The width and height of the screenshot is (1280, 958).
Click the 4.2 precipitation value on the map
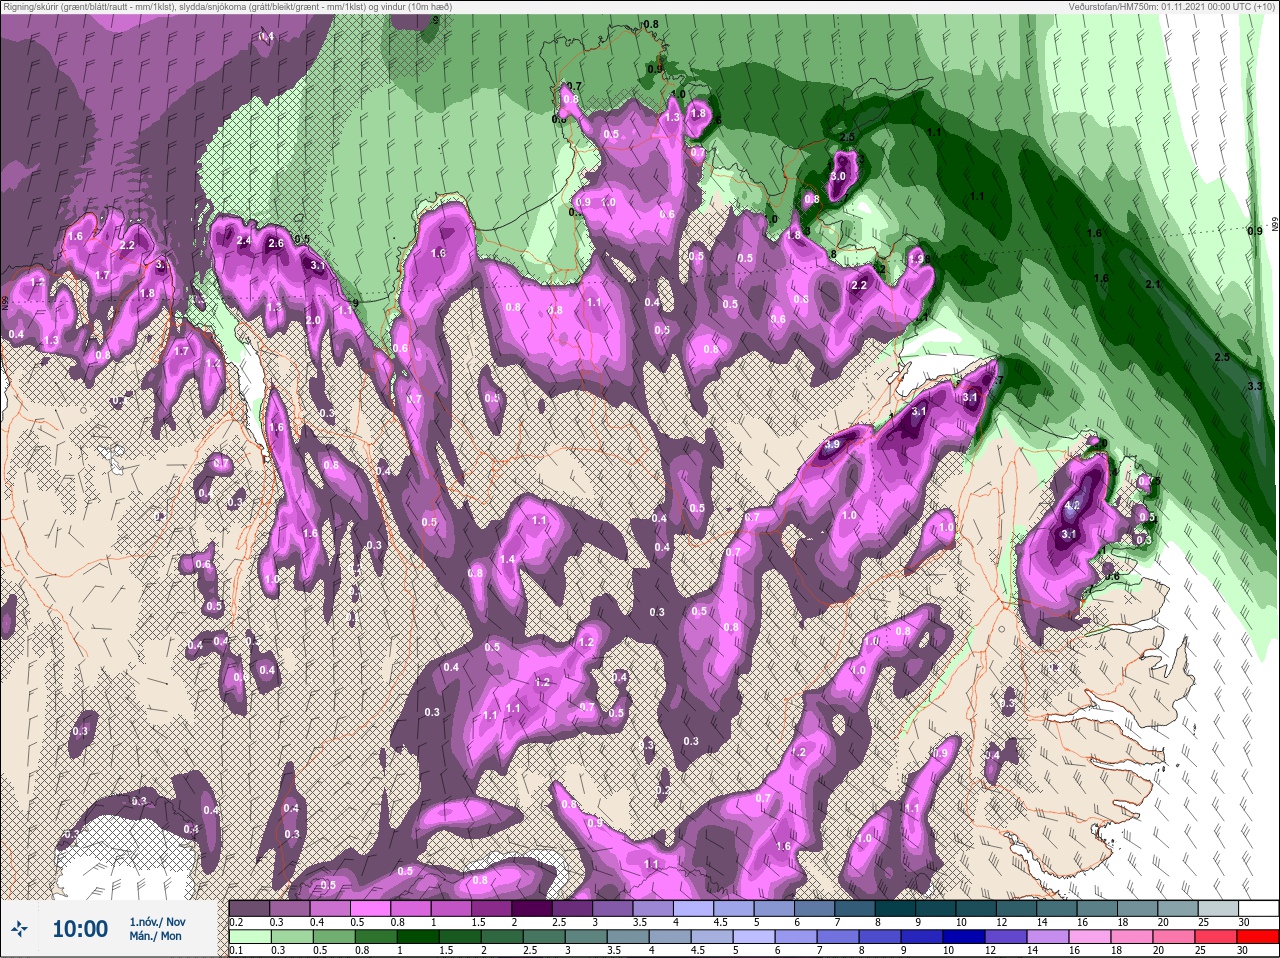tap(1072, 507)
